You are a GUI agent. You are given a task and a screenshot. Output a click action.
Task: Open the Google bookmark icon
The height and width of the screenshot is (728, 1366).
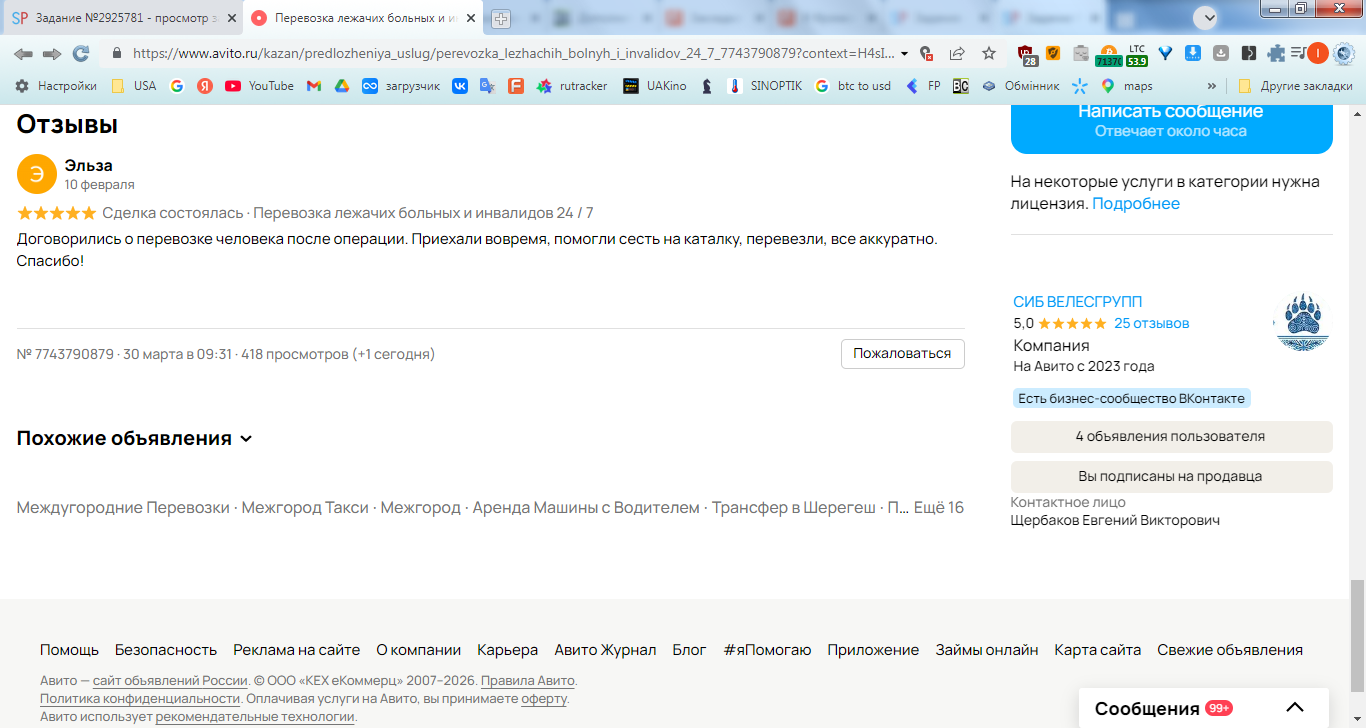point(177,86)
